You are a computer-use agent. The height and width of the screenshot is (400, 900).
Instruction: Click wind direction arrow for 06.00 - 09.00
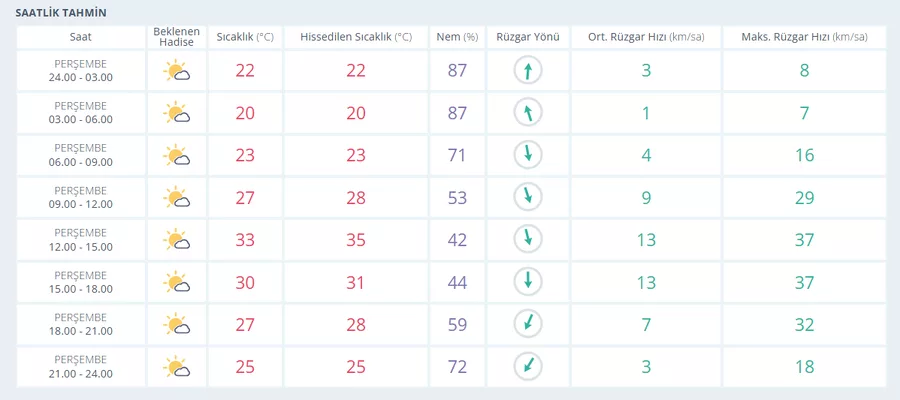[x=528, y=155]
